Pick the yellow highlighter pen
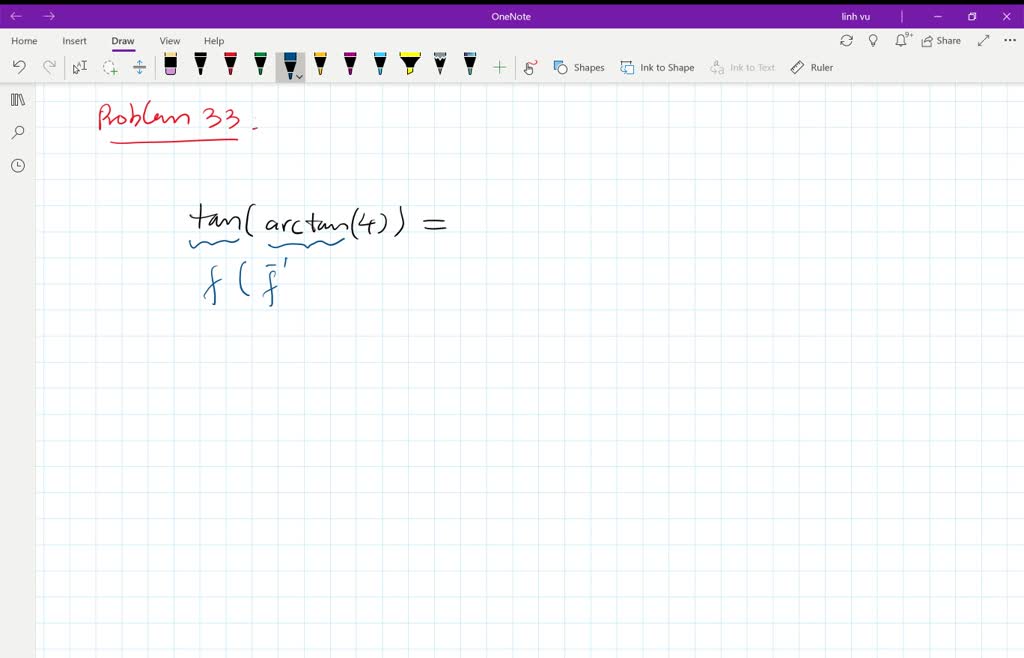This screenshot has height=658, width=1024. (410, 66)
